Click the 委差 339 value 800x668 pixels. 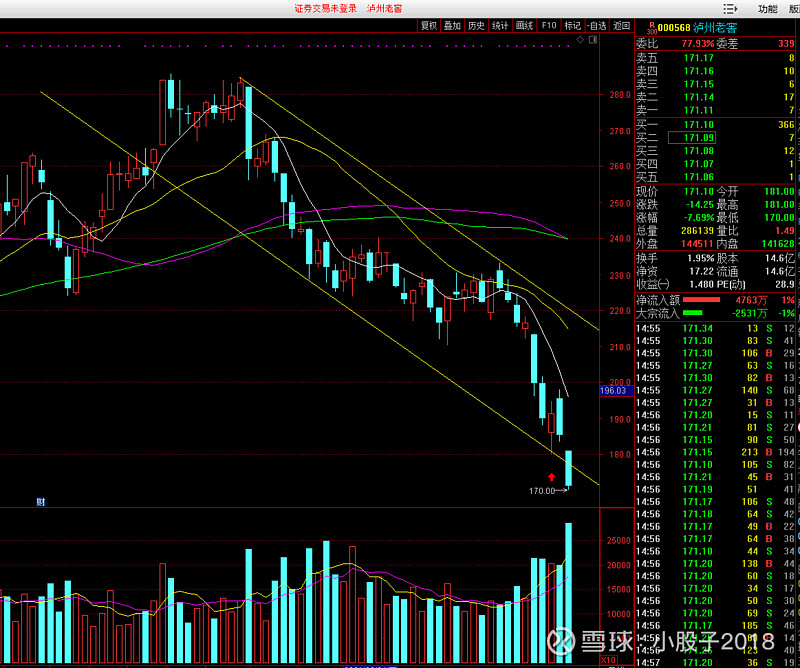point(786,44)
